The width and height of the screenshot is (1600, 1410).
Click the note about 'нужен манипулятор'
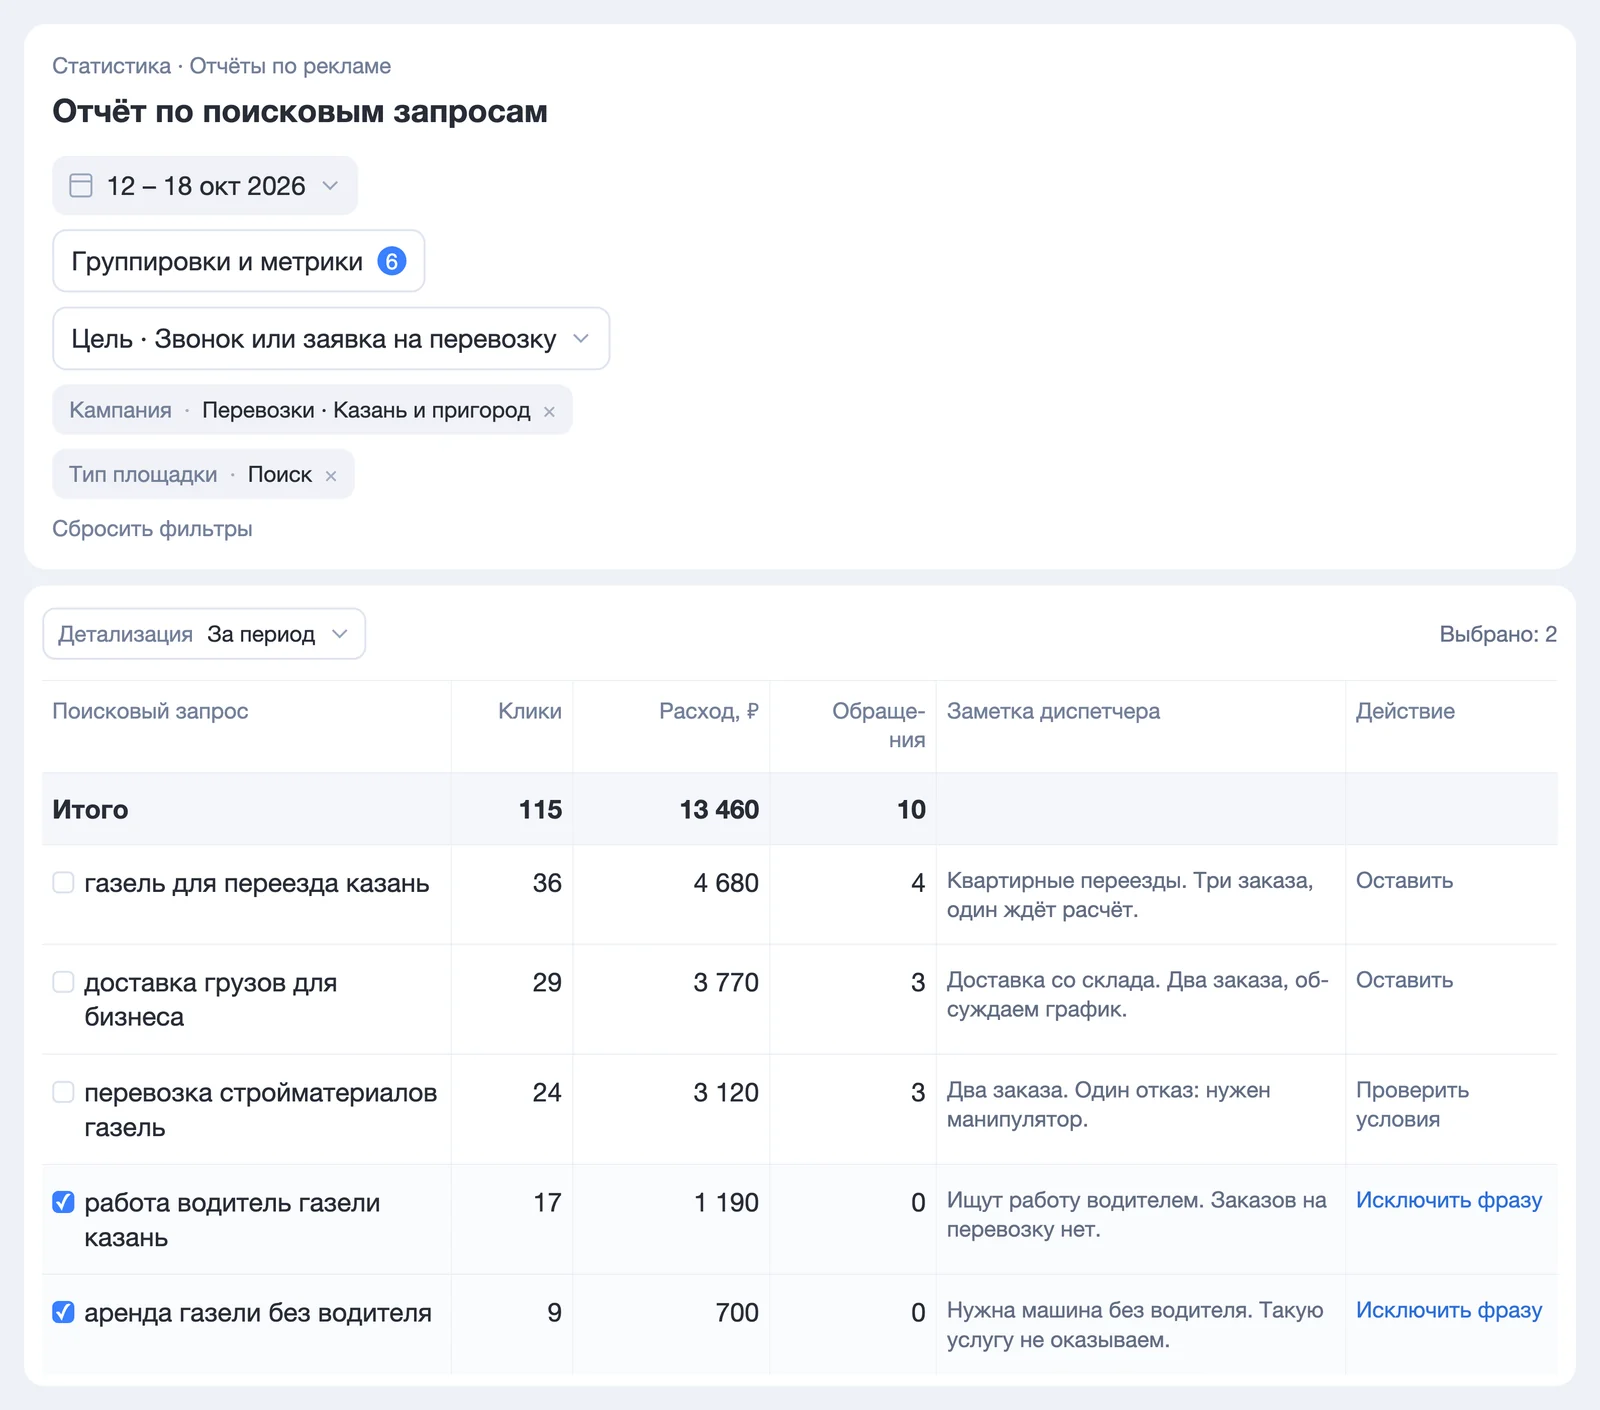(1108, 1105)
